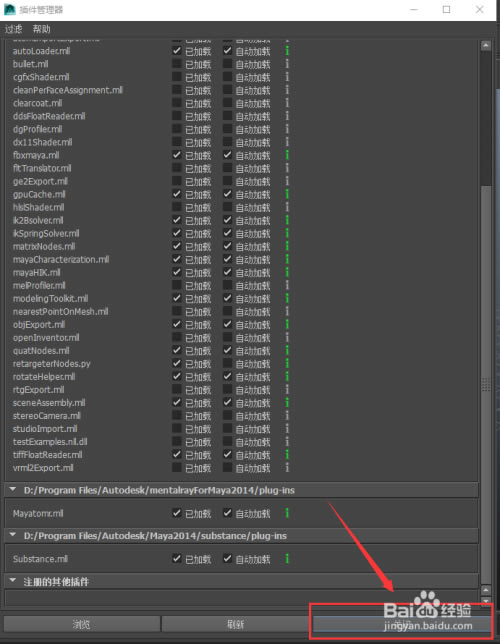
Task: View Substance.mll plugin info
Action: (x=287, y=559)
